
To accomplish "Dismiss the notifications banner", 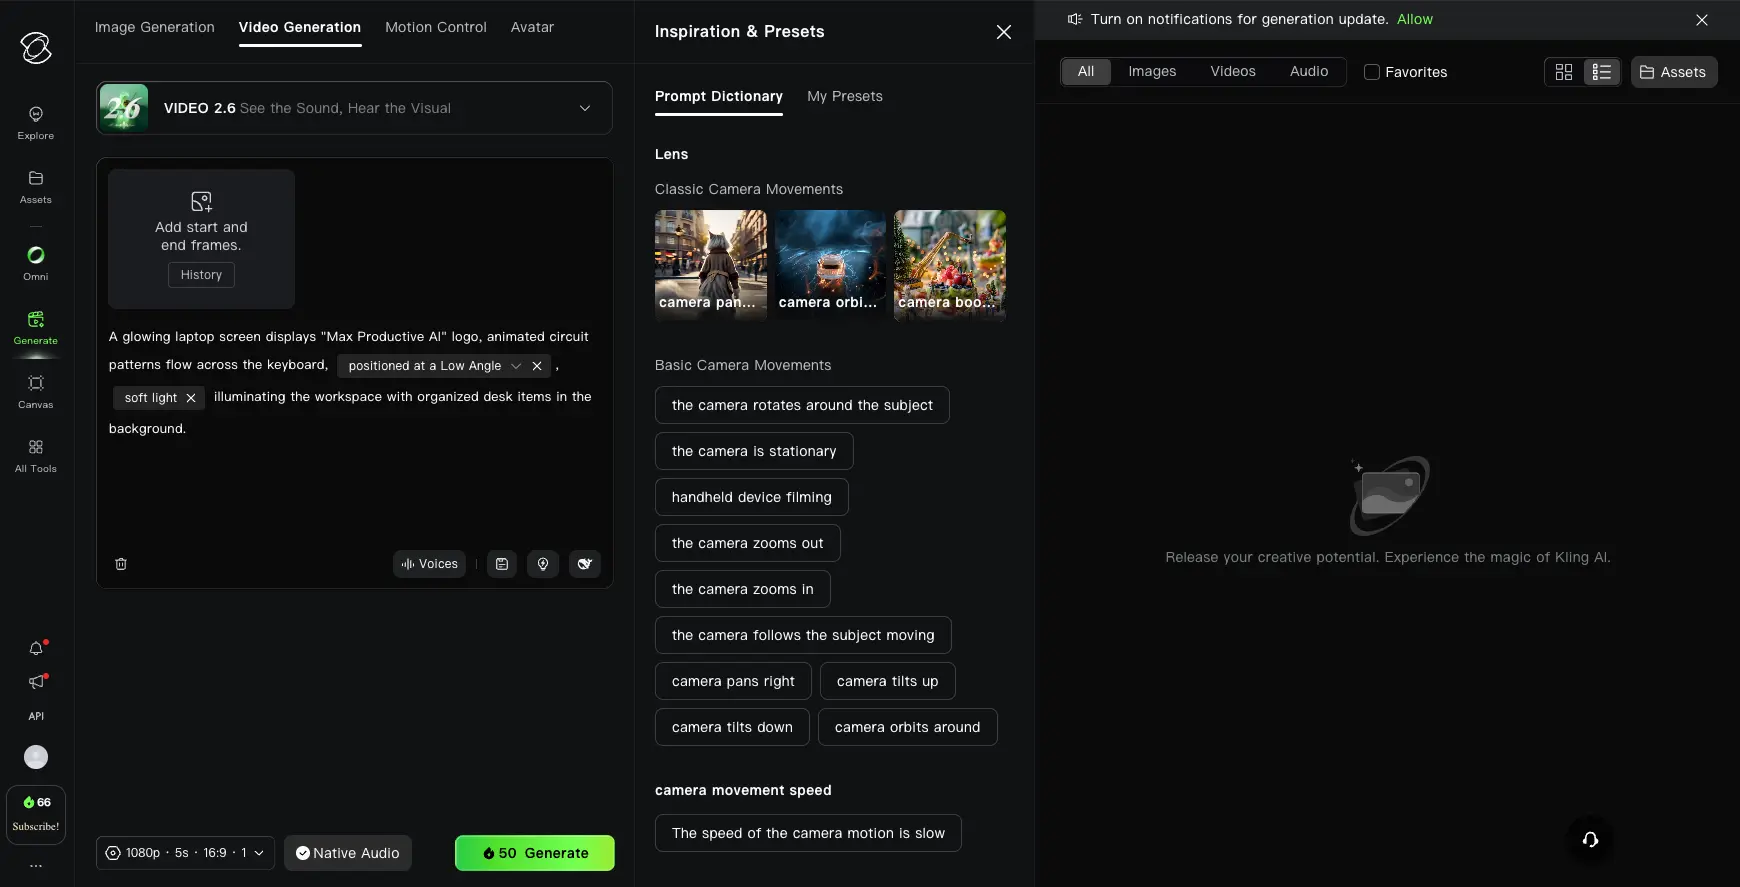I will tap(1702, 20).
